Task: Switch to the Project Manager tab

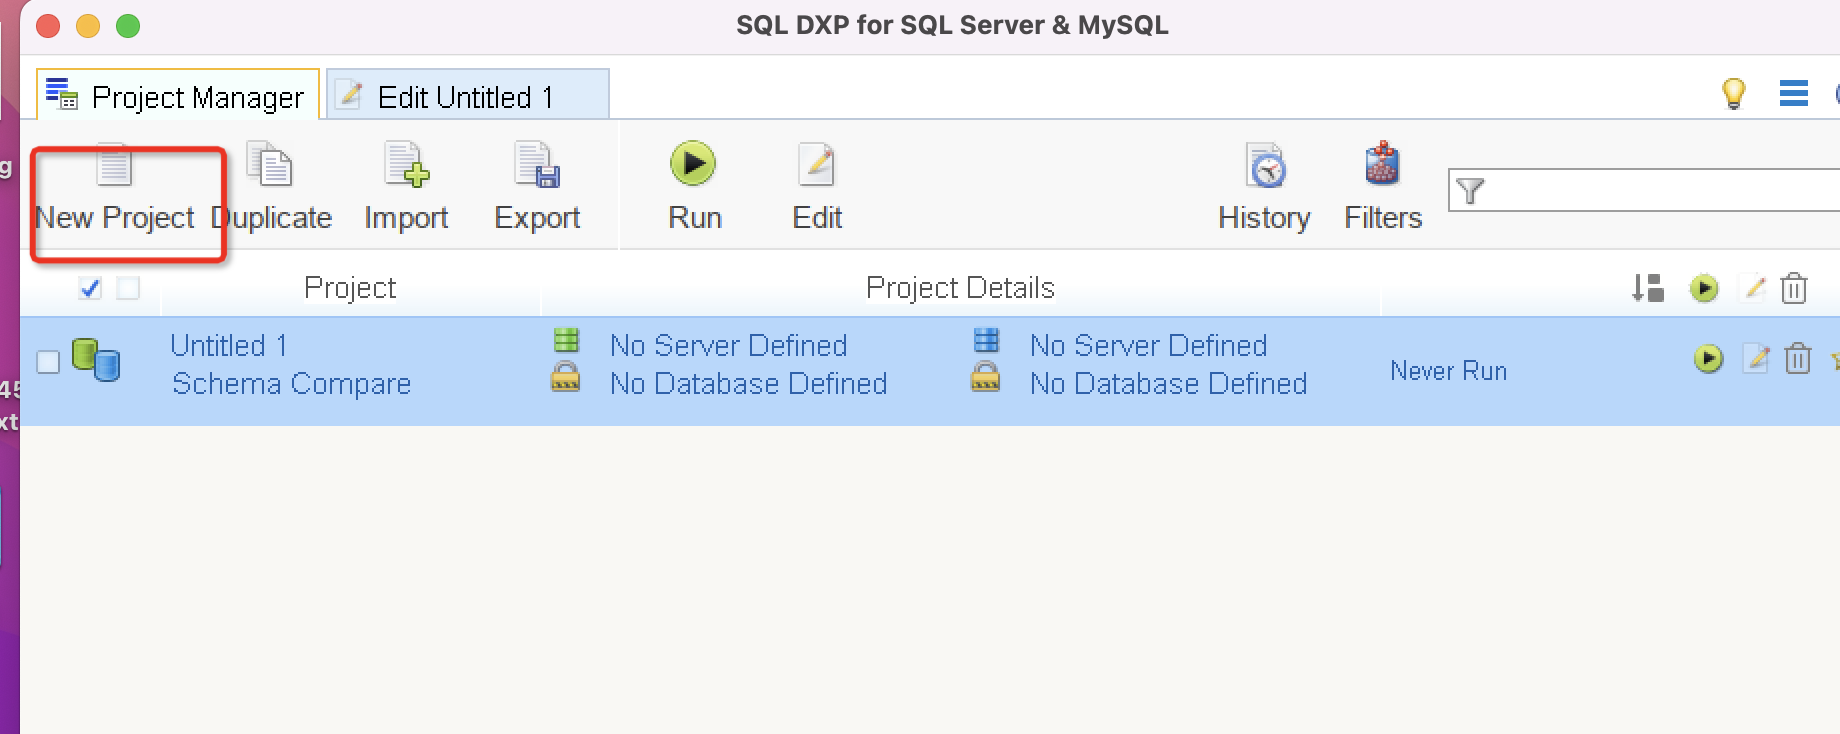Action: point(179,96)
